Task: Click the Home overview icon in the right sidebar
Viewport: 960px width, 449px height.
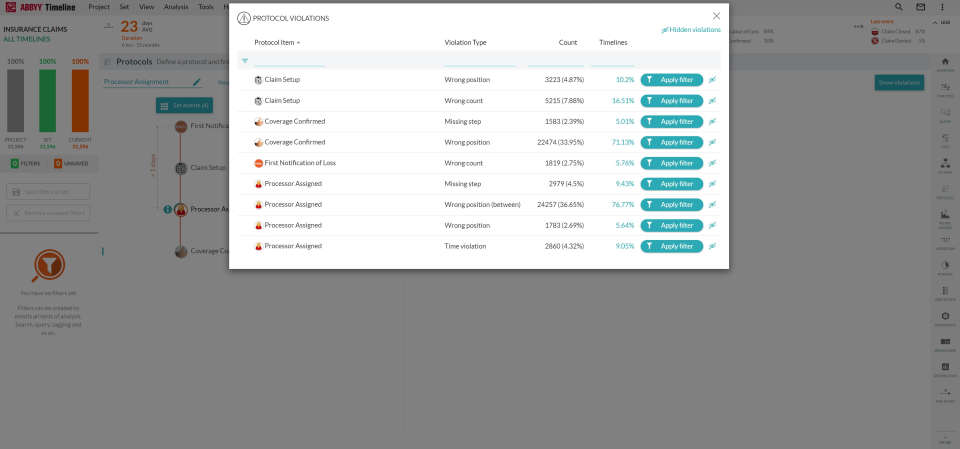Action: point(945,63)
